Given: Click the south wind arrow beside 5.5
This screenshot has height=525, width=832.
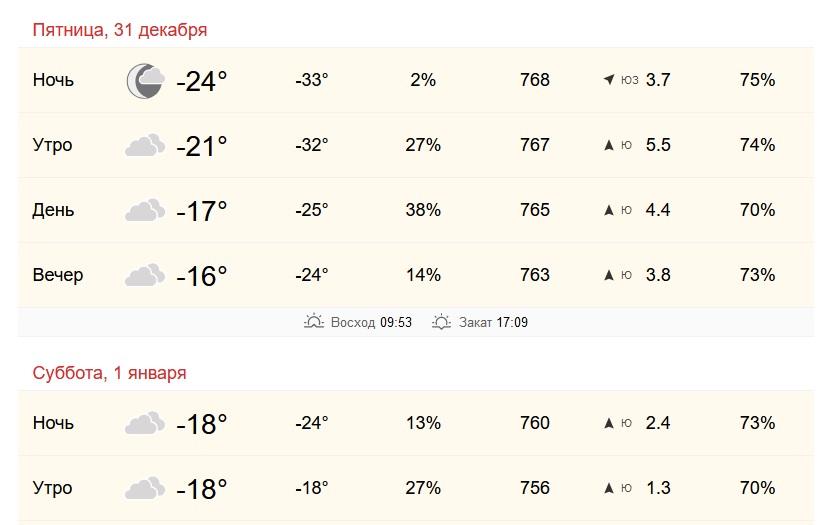Looking at the screenshot, I should tap(608, 145).
